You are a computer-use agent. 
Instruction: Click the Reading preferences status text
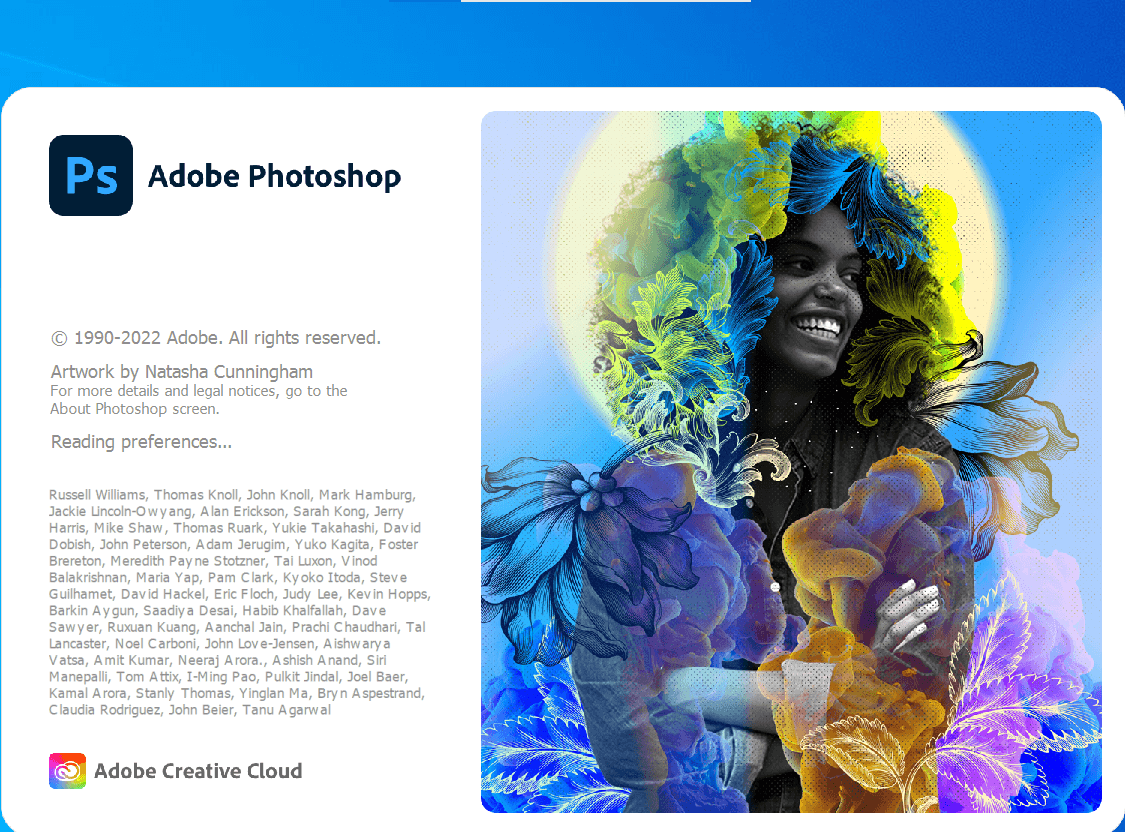click(x=141, y=442)
